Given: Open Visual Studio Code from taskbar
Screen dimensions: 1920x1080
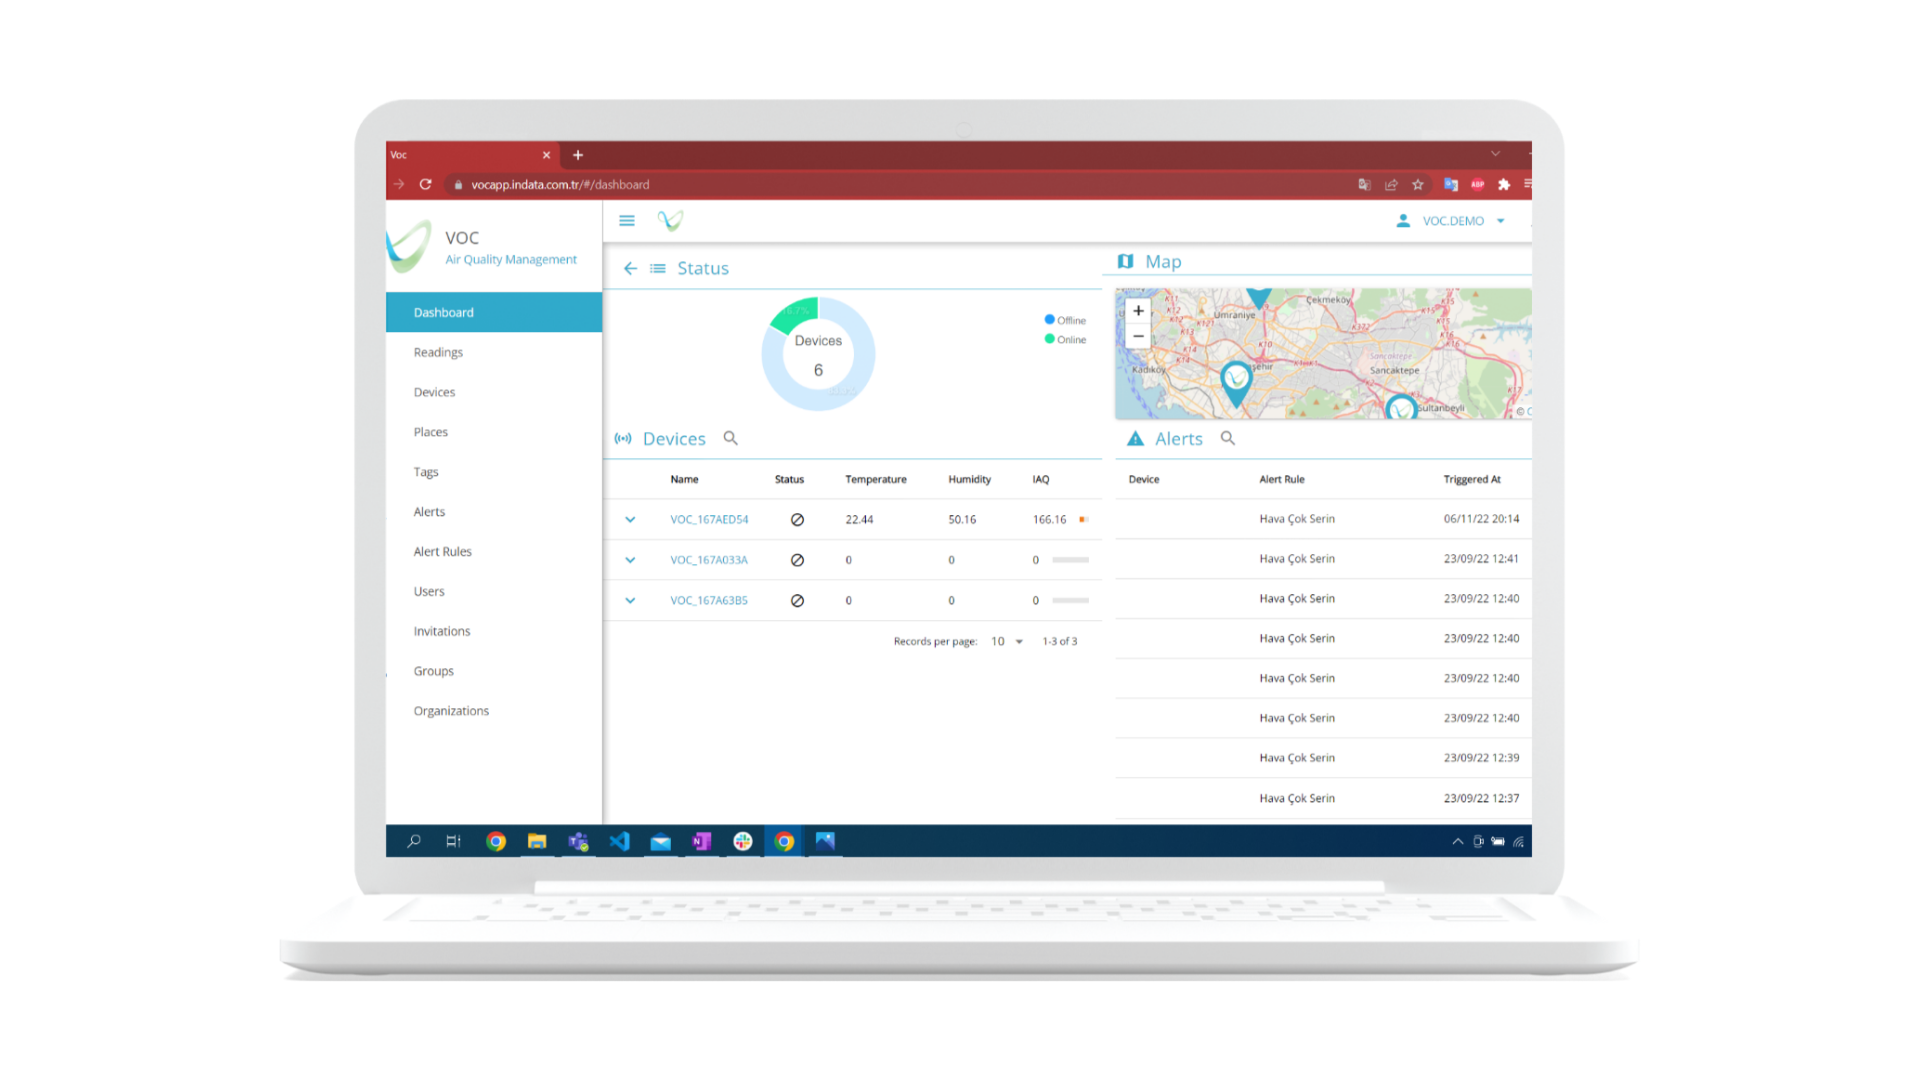Looking at the screenshot, I should coord(620,841).
